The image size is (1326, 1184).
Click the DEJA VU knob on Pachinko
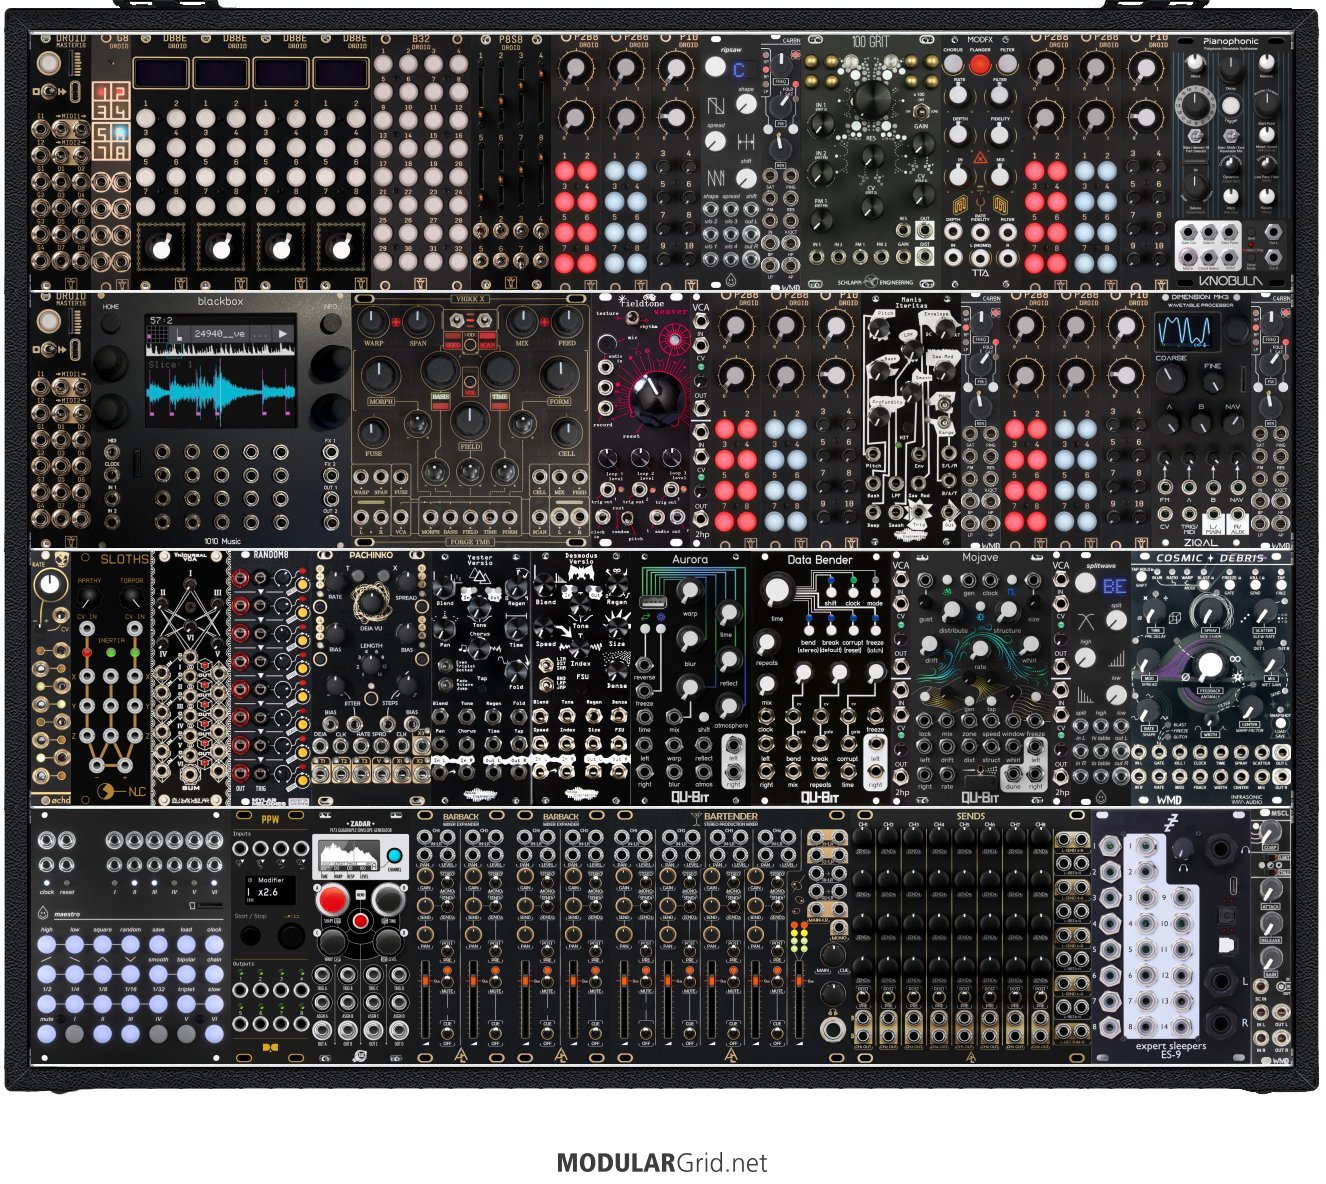point(370,601)
